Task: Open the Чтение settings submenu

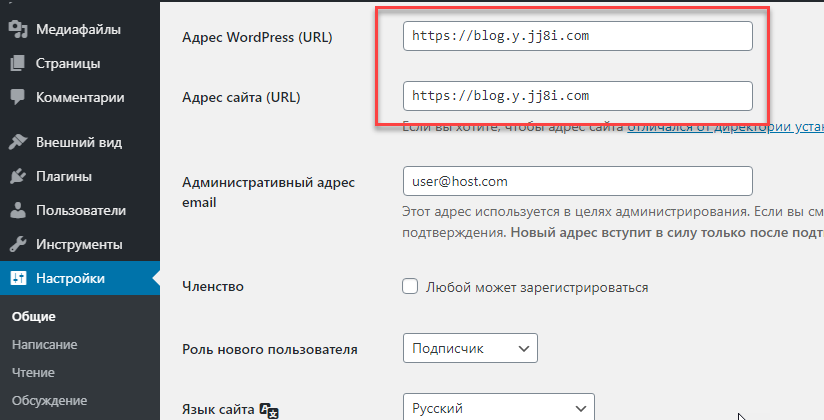Action: [33, 373]
